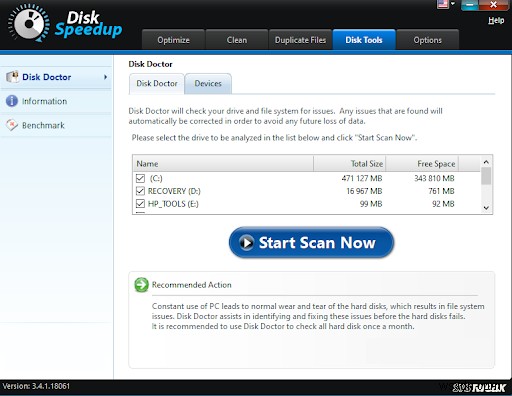Open the Options tab

[x=428, y=40]
